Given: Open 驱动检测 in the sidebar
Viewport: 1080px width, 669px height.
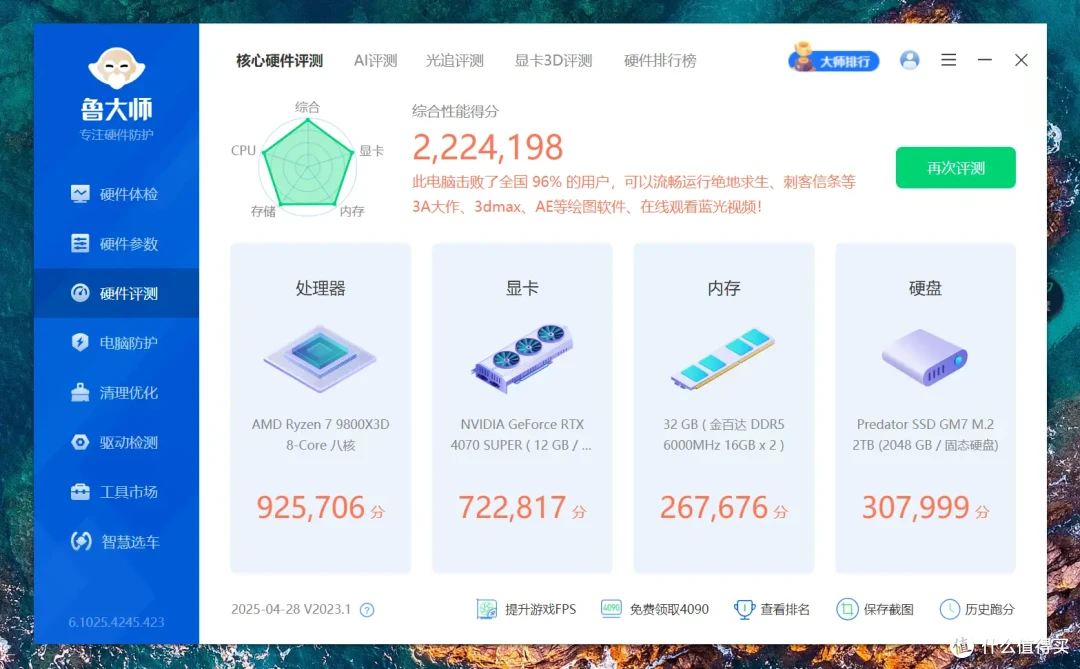Looking at the screenshot, I should click(115, 442).
